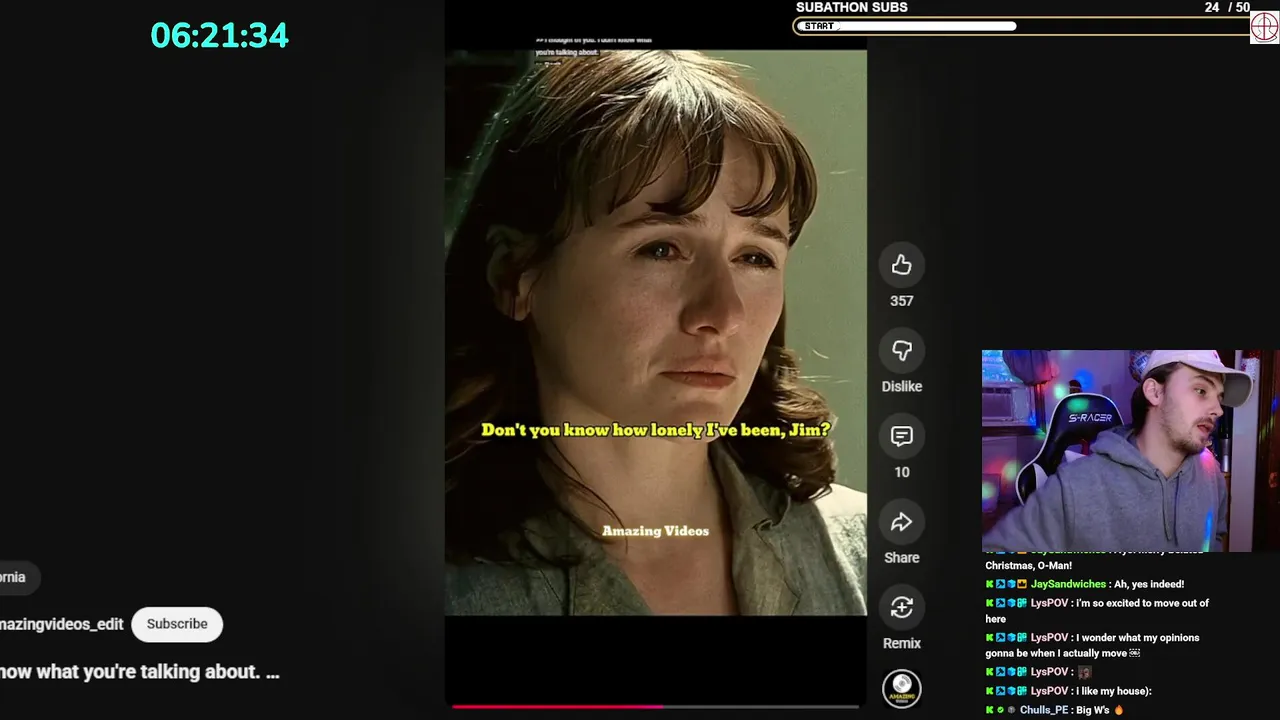This screenshot has width=1280, height=720.
Task: Subscribe to amazingvideos_edit channel
Action: tap(177, 624)
